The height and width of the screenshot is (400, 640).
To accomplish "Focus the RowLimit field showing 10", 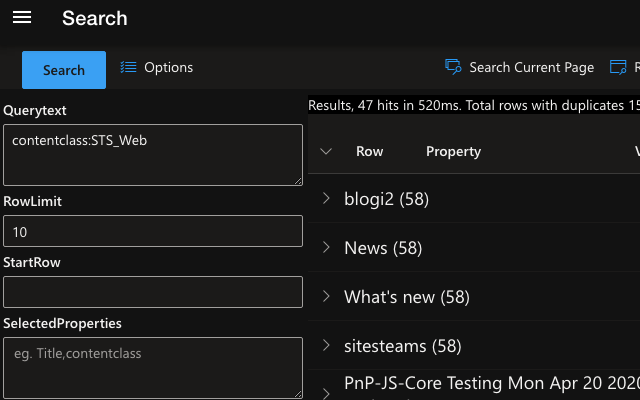I will click(x=153, y=231).
